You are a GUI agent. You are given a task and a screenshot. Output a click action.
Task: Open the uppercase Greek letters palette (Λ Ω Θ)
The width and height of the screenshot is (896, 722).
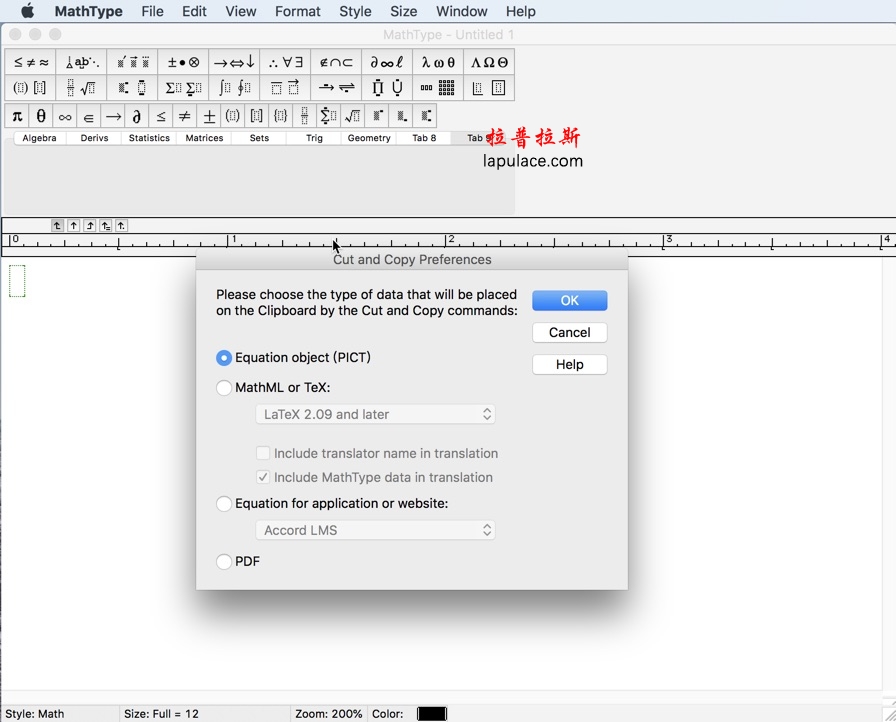click(x=489, y=61)
